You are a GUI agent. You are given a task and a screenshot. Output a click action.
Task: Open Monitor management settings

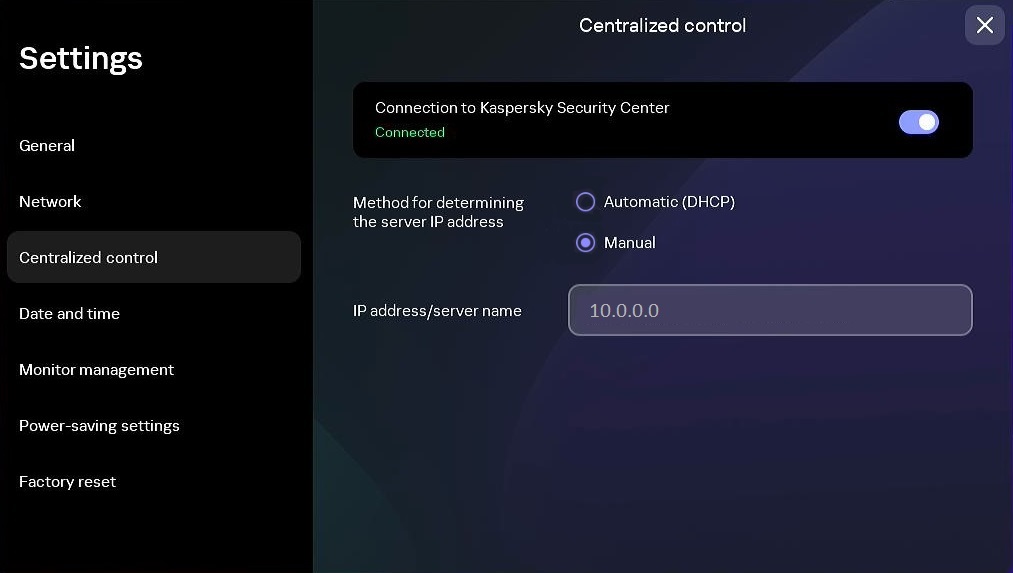96,370
